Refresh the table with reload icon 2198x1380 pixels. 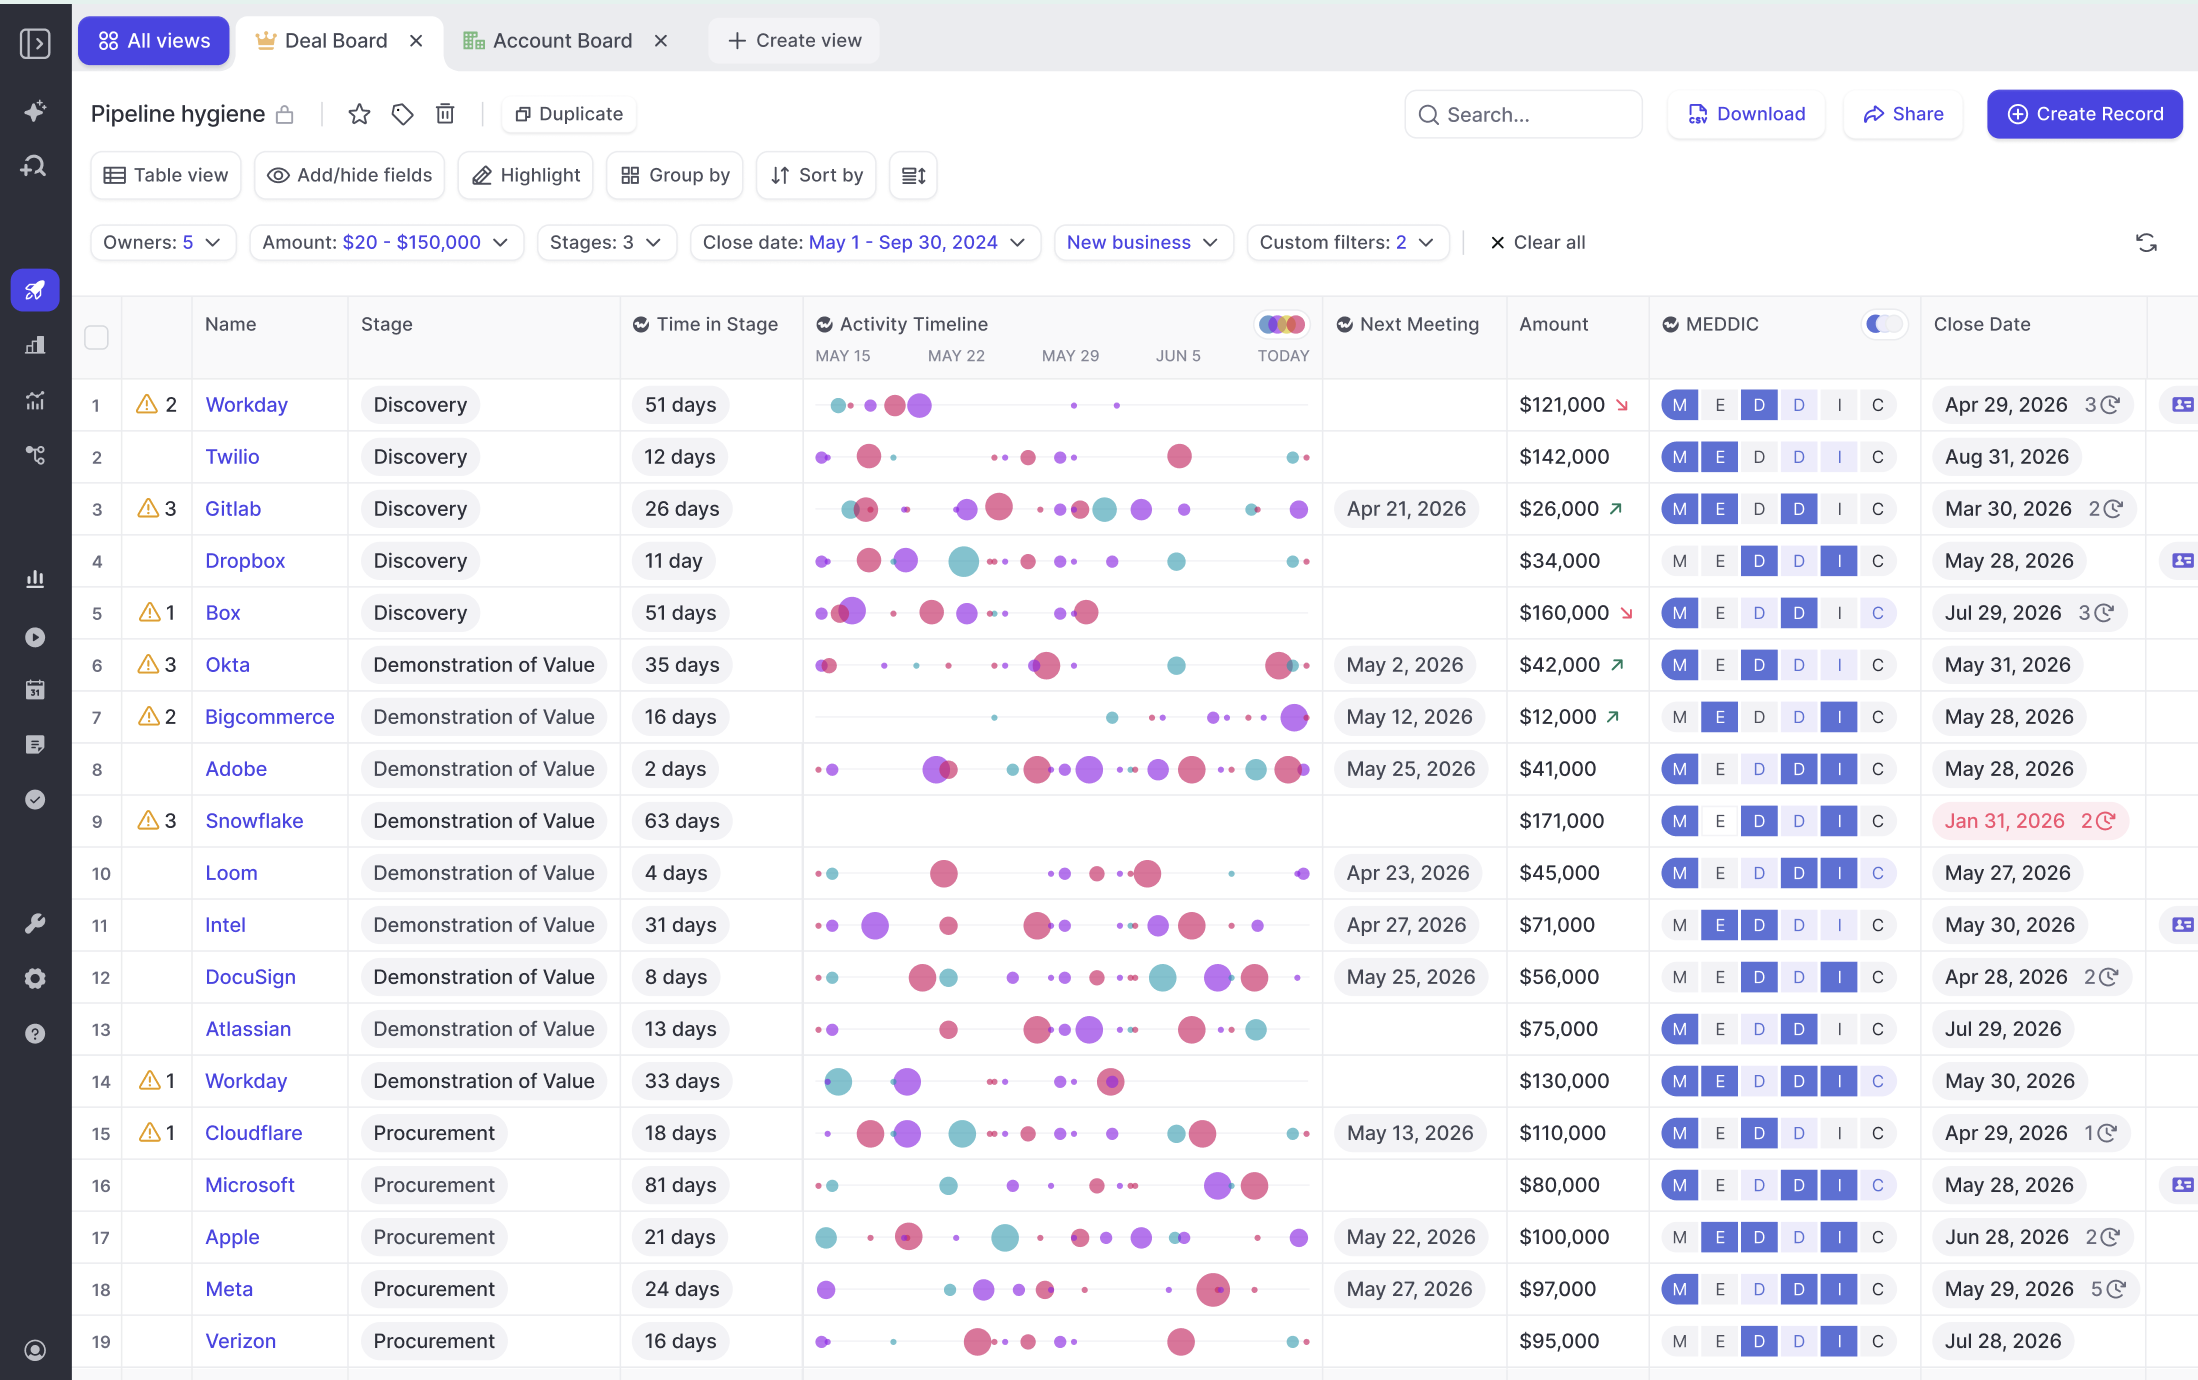2146,243
